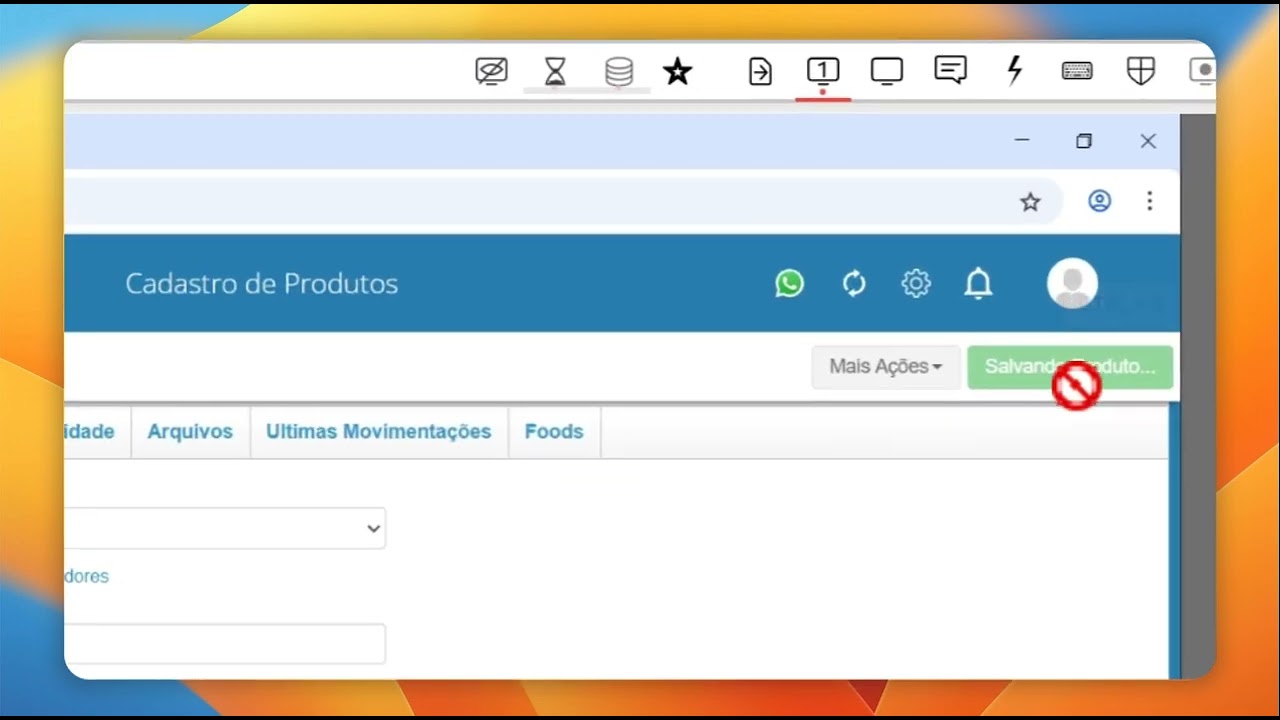This screenshot has width=1280, height=720.
Task: Switch to the Ultimas Movimentações tab
Action: click(x=378, y=432)
